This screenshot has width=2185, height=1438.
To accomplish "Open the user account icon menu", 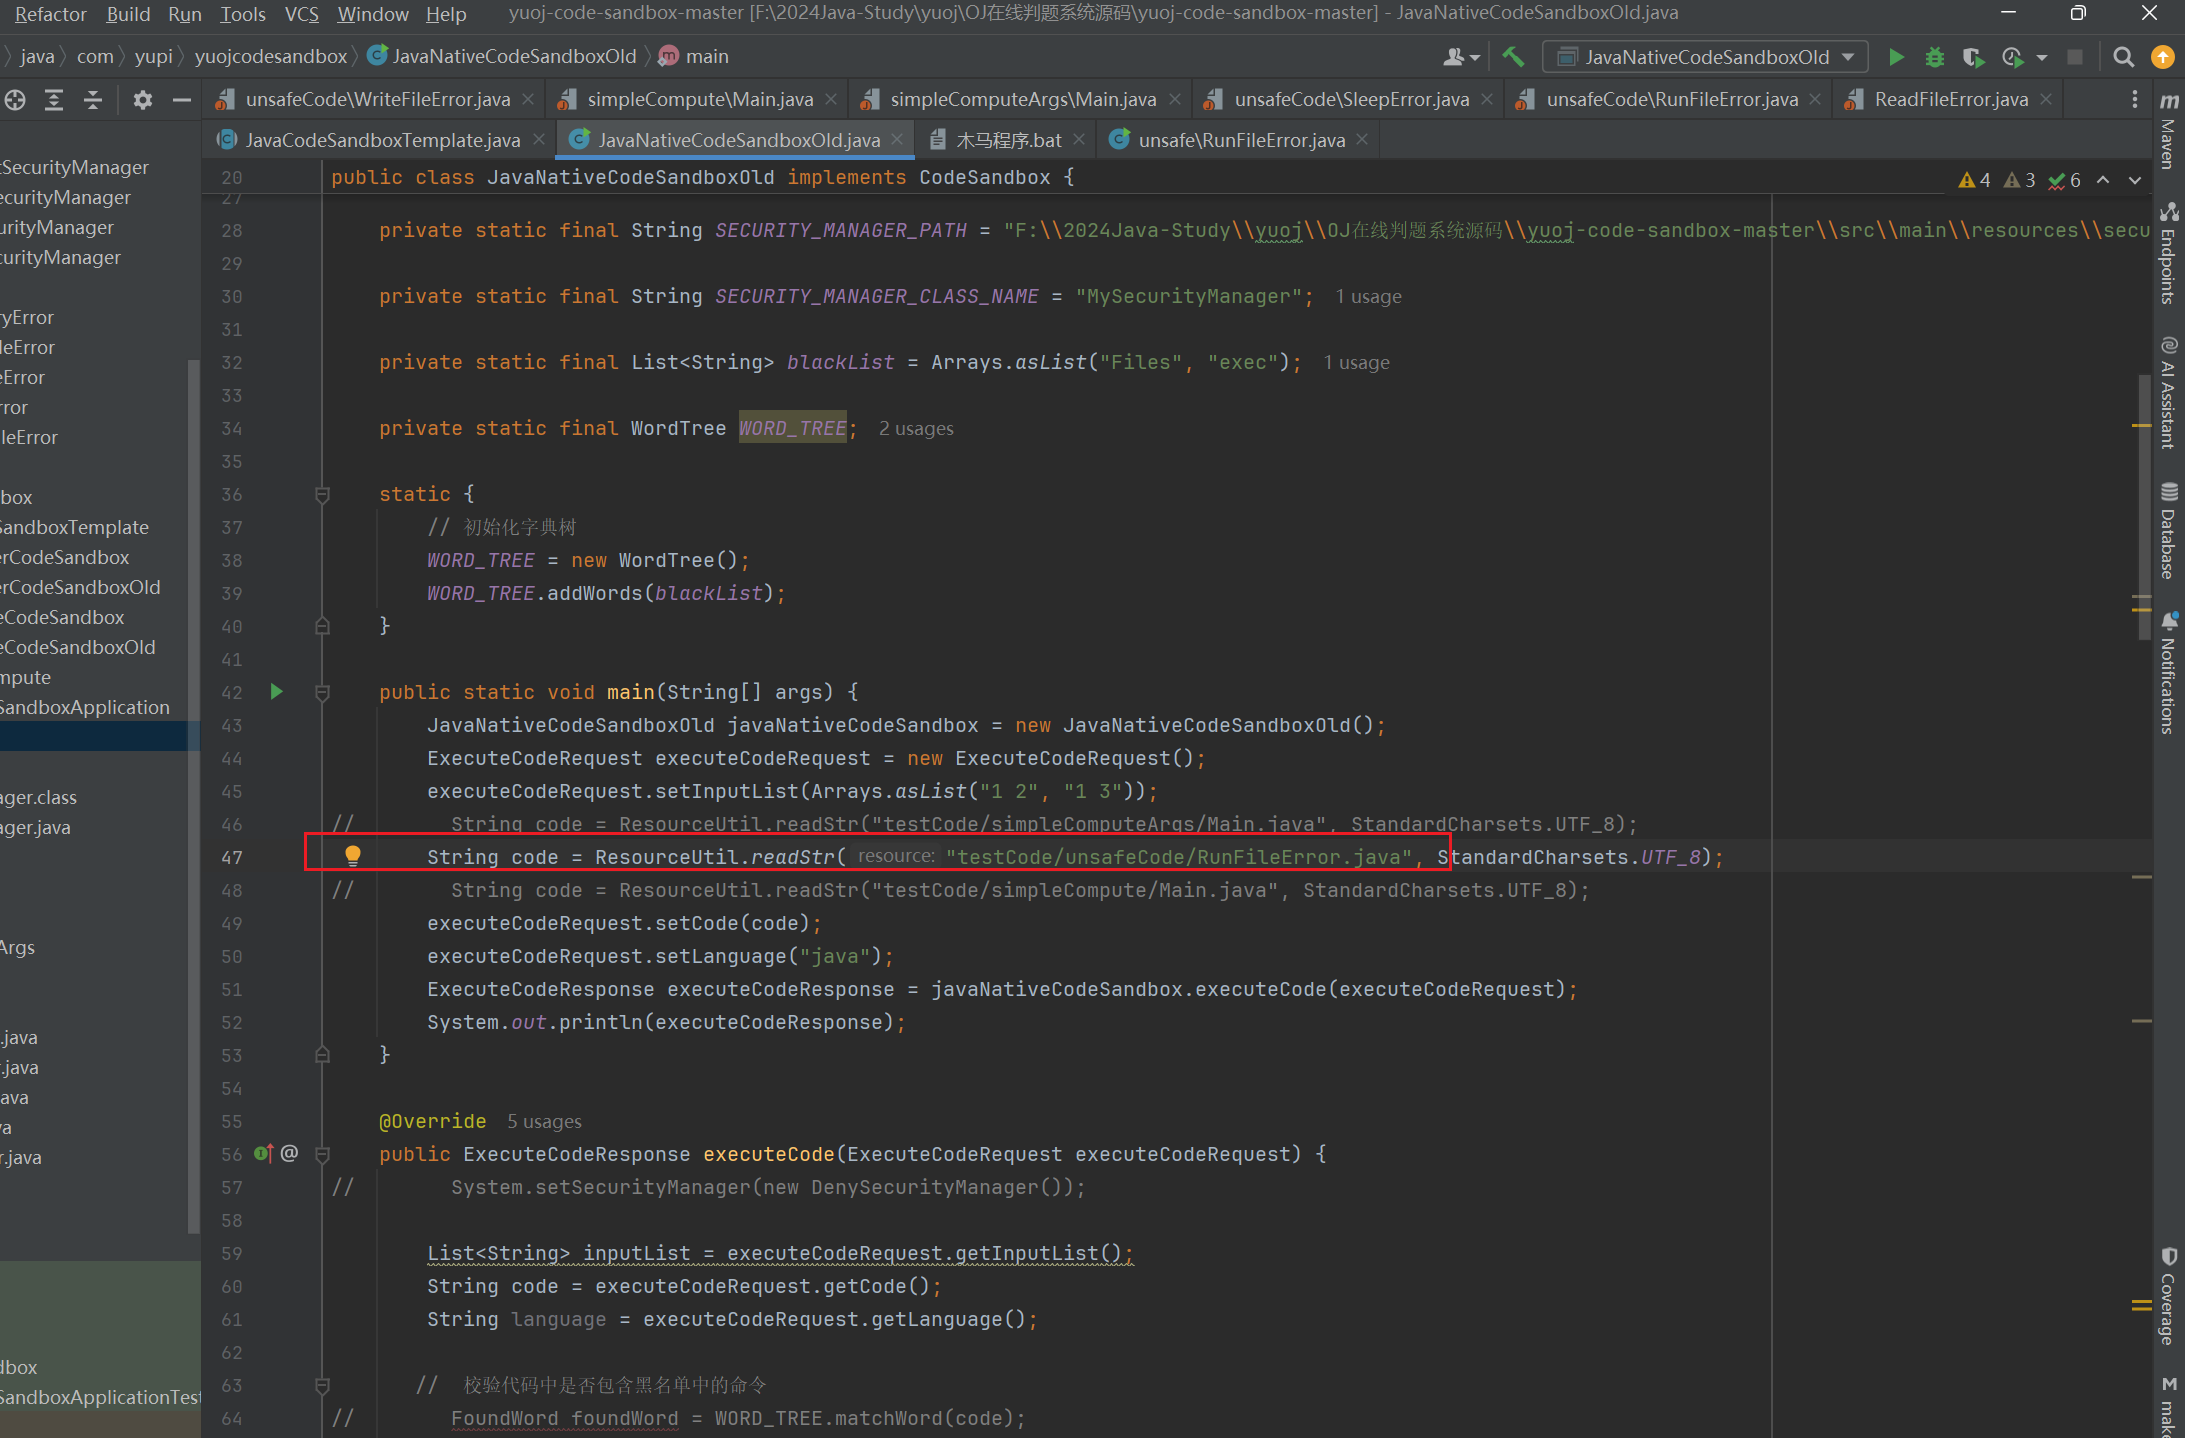I will point(1461,57).
